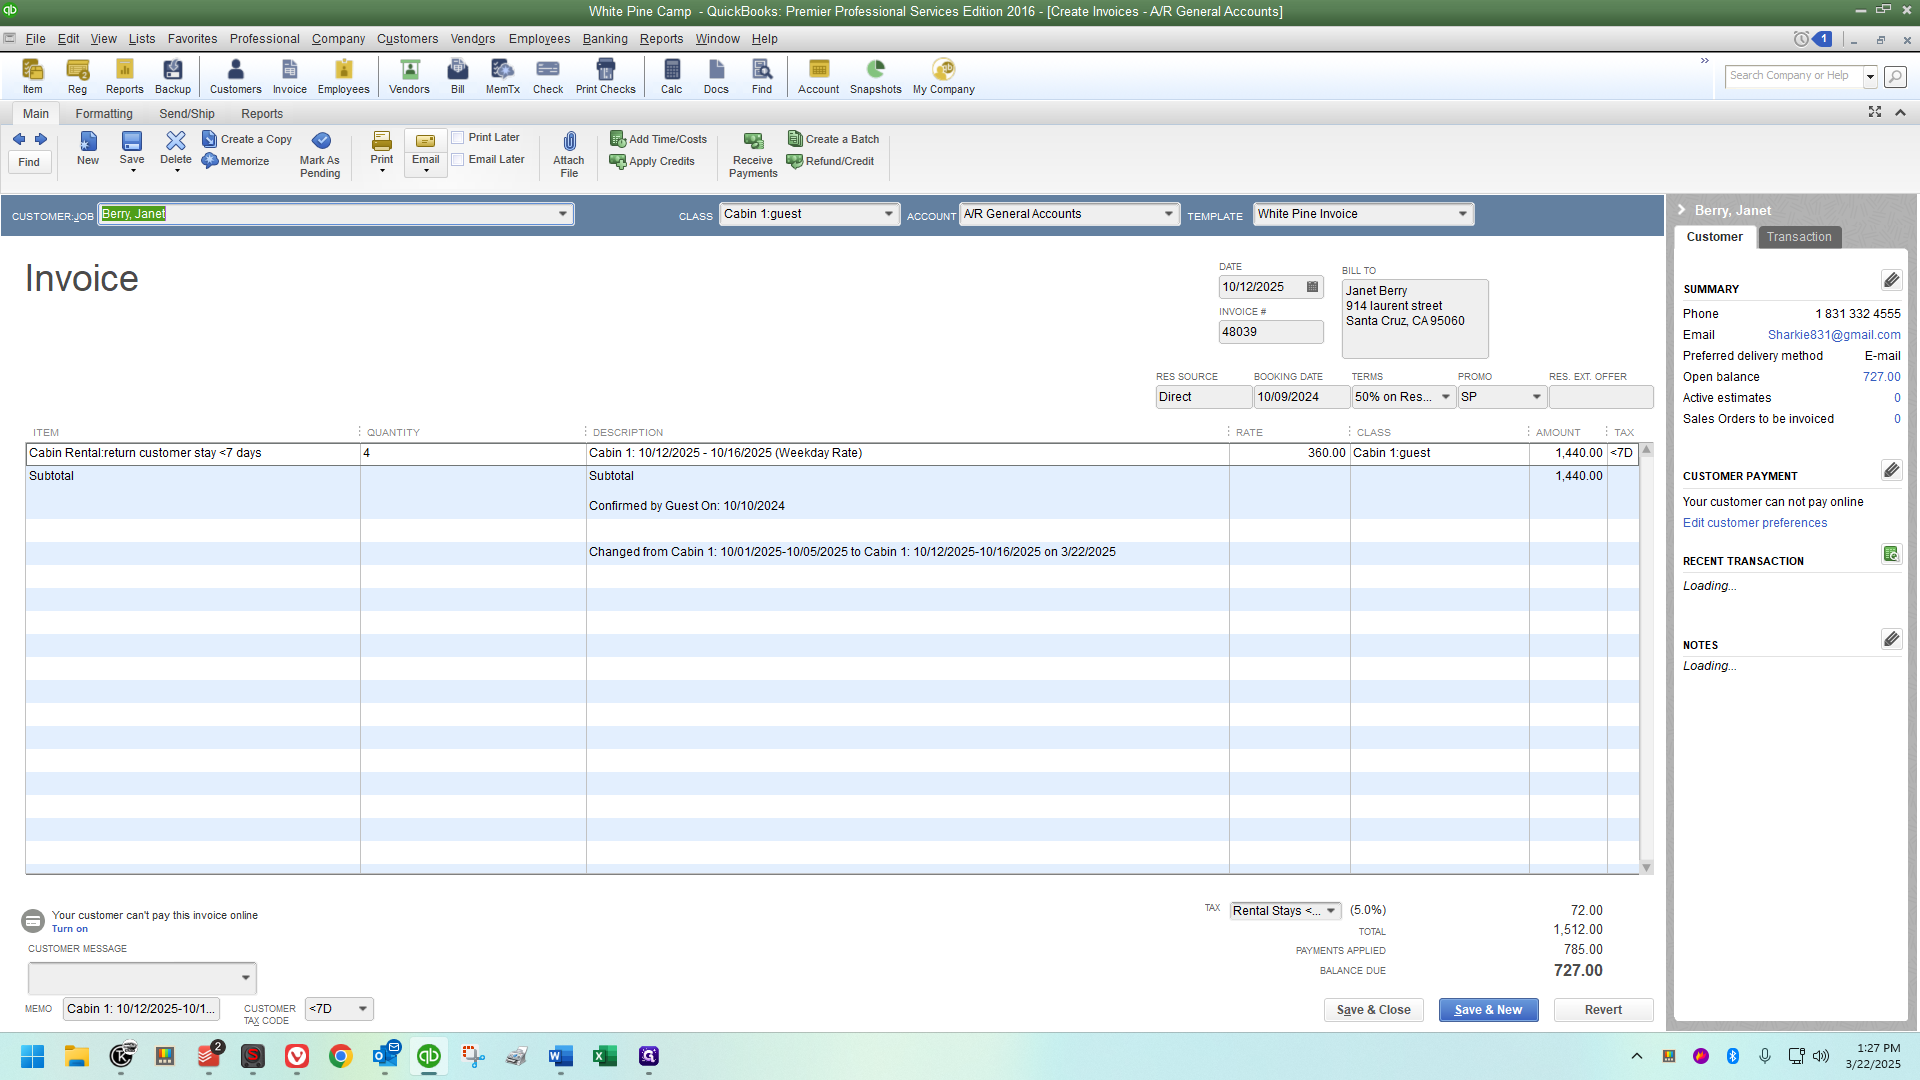Open the Snapshots icon
This screenshot has height=1080, width=1920.
coord(875,76)
